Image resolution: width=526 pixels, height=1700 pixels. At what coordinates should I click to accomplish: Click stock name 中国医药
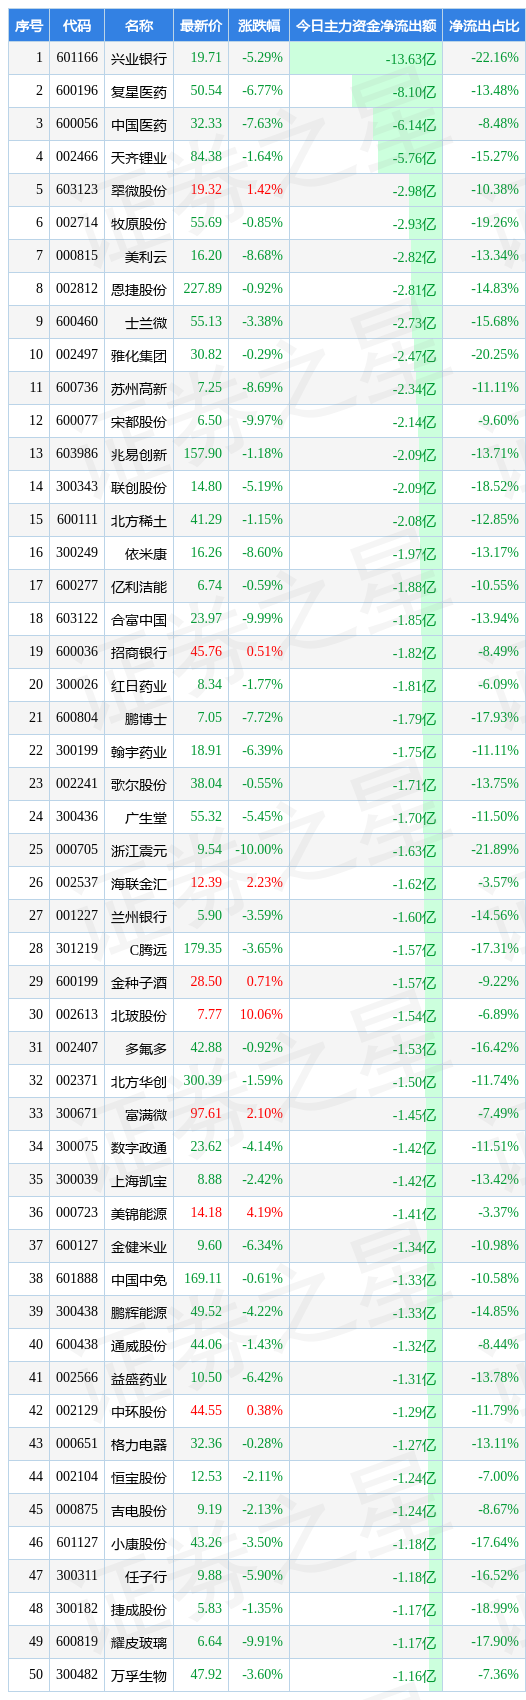(x=139, y=125)
